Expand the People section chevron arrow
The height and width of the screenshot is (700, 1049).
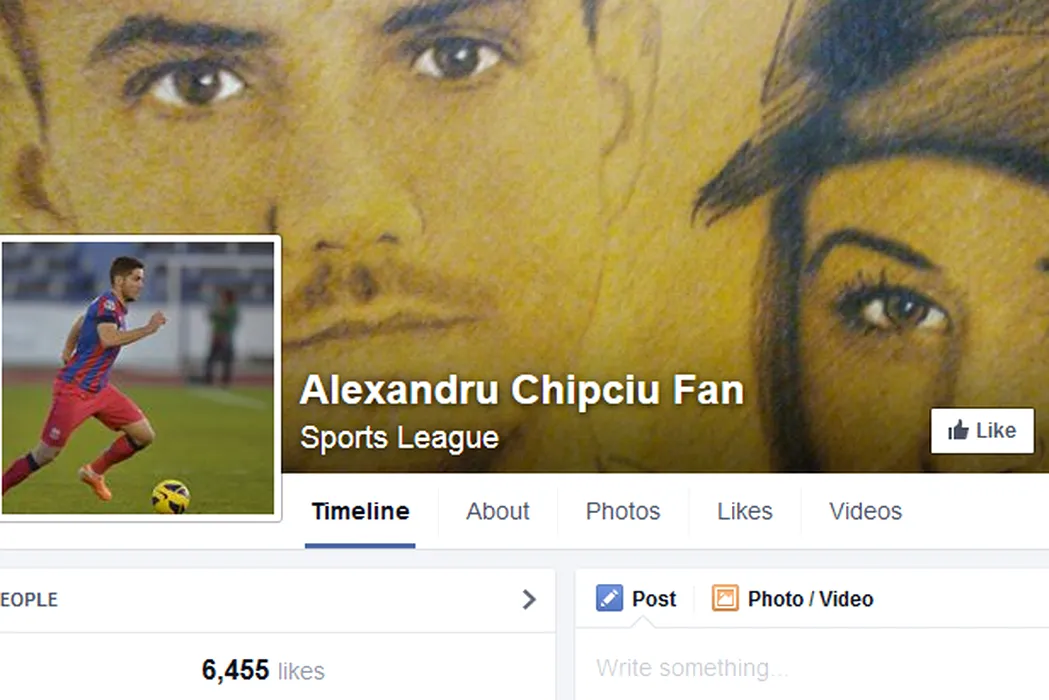point(529,599)
